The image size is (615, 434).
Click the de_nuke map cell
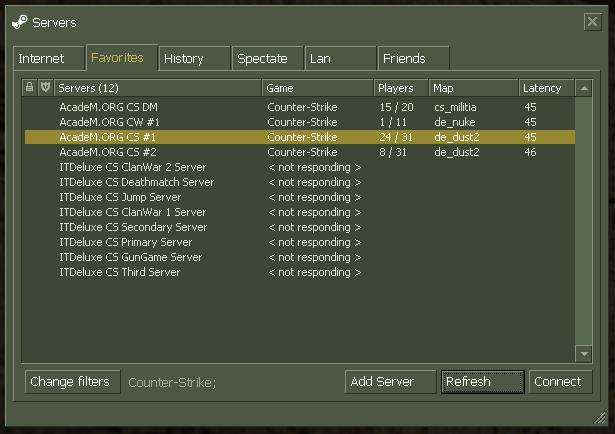(x=455, y=122)
